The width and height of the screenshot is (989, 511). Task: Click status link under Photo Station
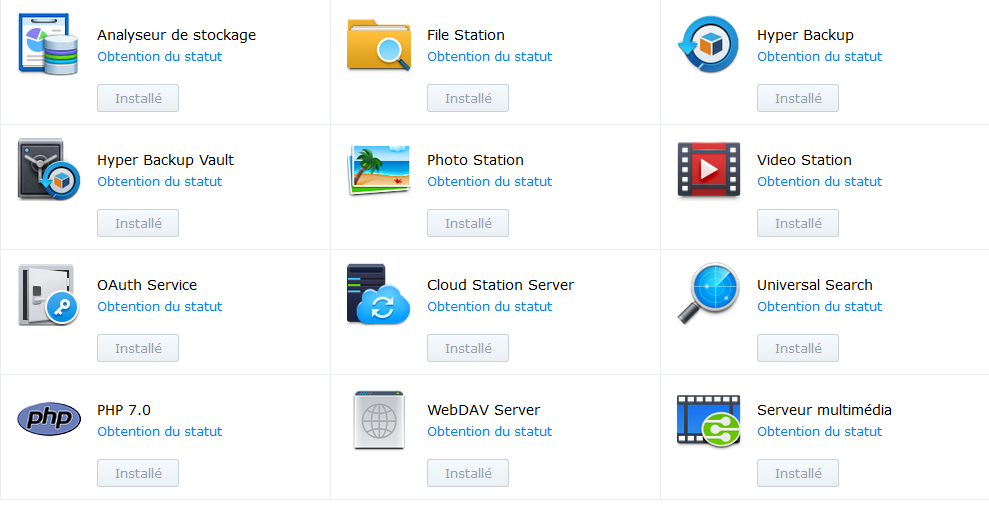coord(489,182)
